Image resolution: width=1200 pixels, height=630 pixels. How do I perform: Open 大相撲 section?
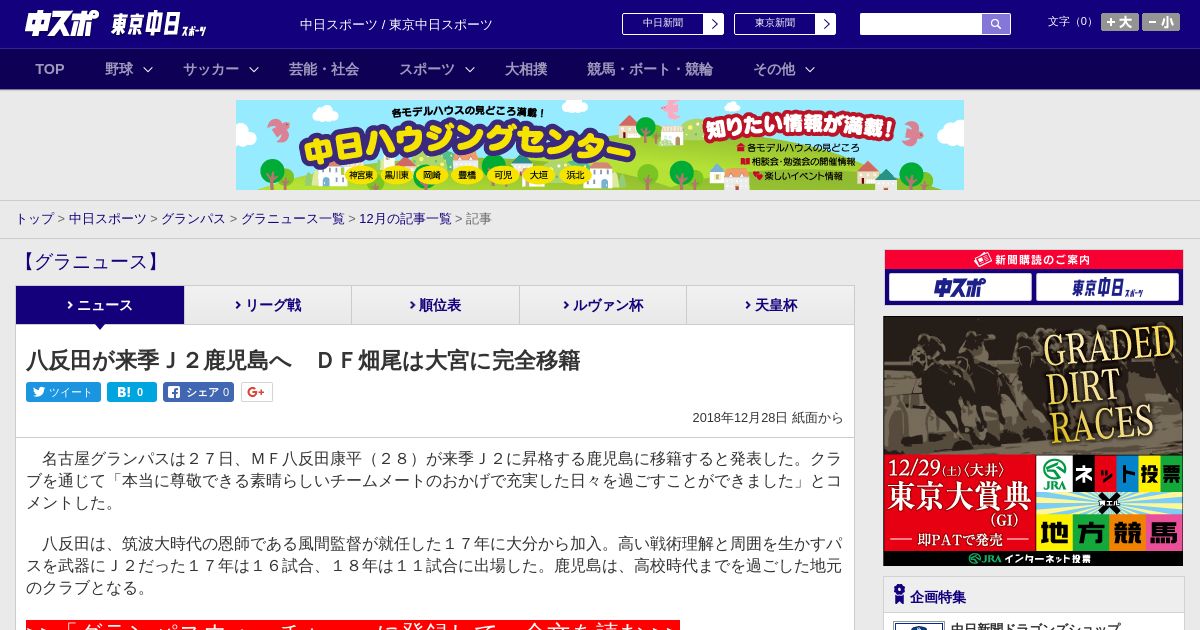(x=526, y=69)
